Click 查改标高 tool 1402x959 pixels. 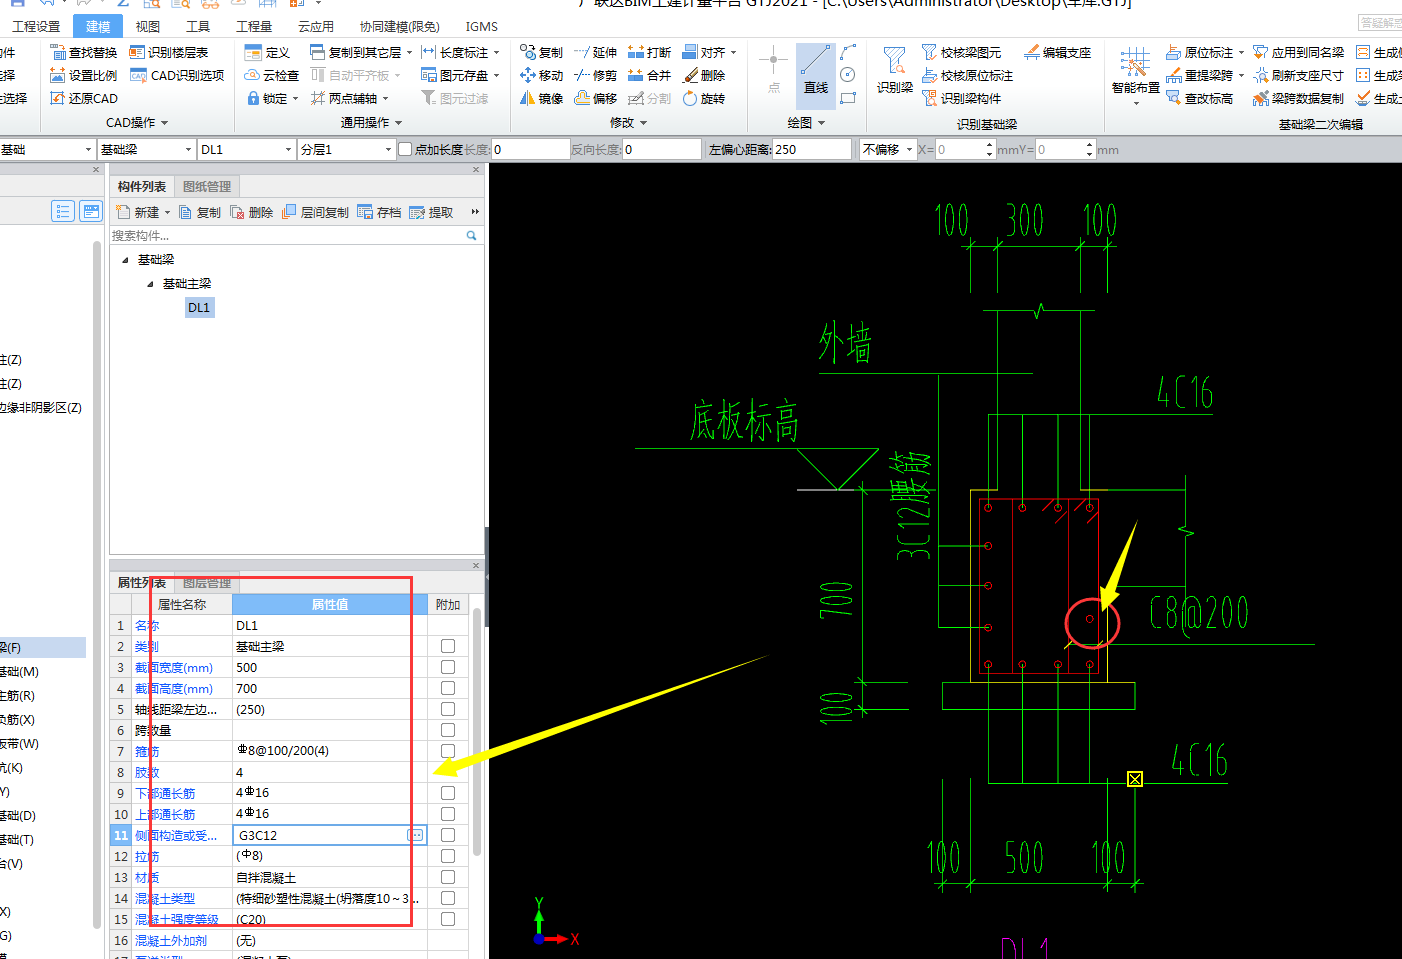1199,98
